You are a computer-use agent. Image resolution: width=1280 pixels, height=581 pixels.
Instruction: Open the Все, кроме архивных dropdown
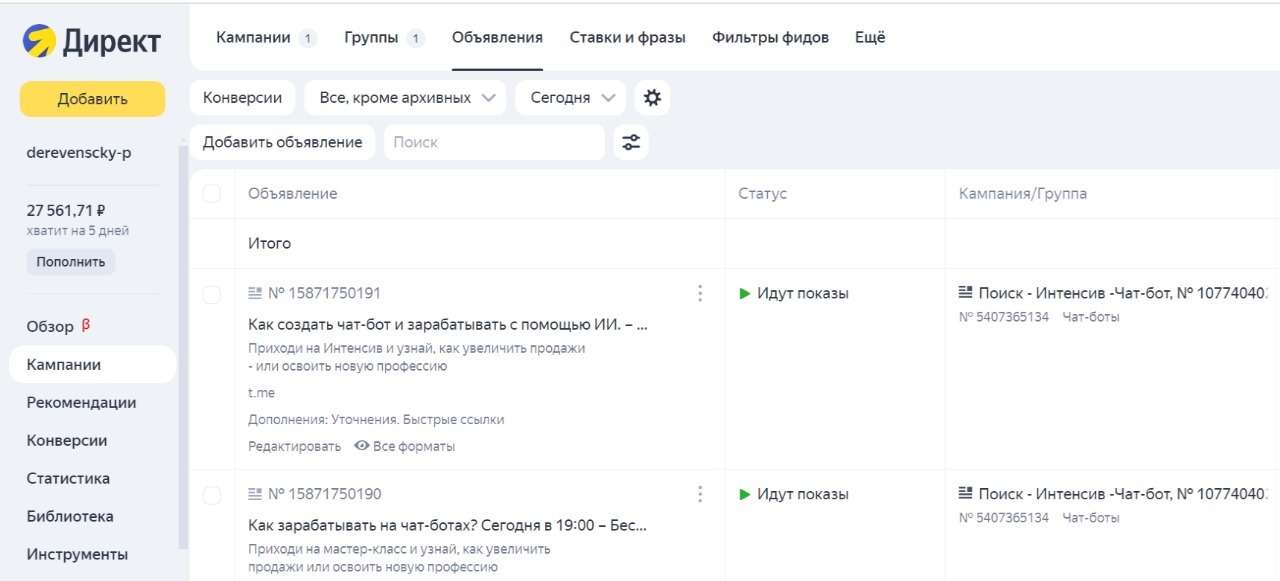pos(407,98)
